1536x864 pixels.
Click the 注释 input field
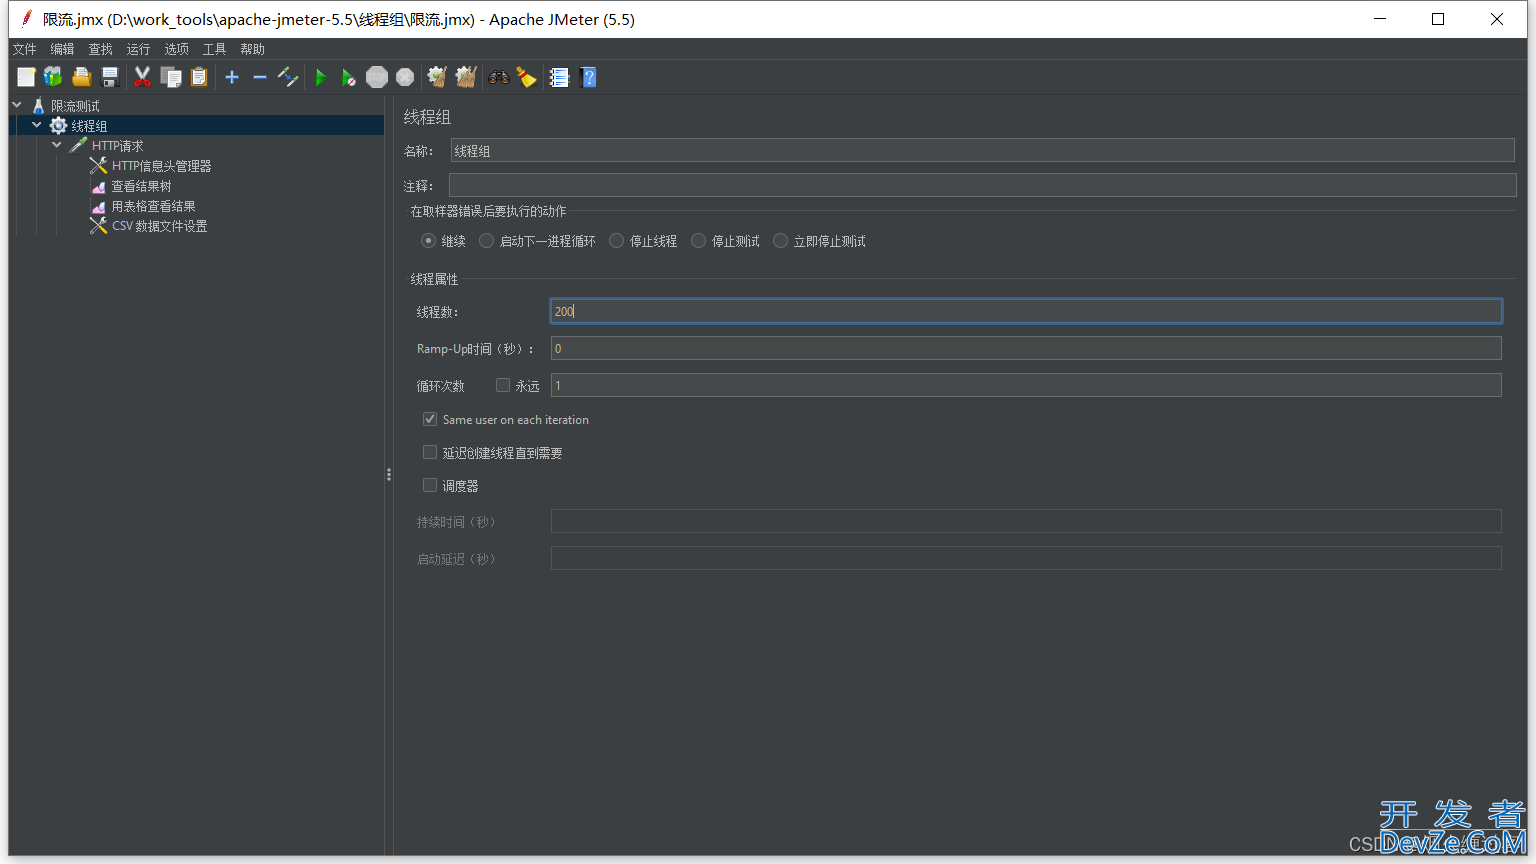pos(982,185)
